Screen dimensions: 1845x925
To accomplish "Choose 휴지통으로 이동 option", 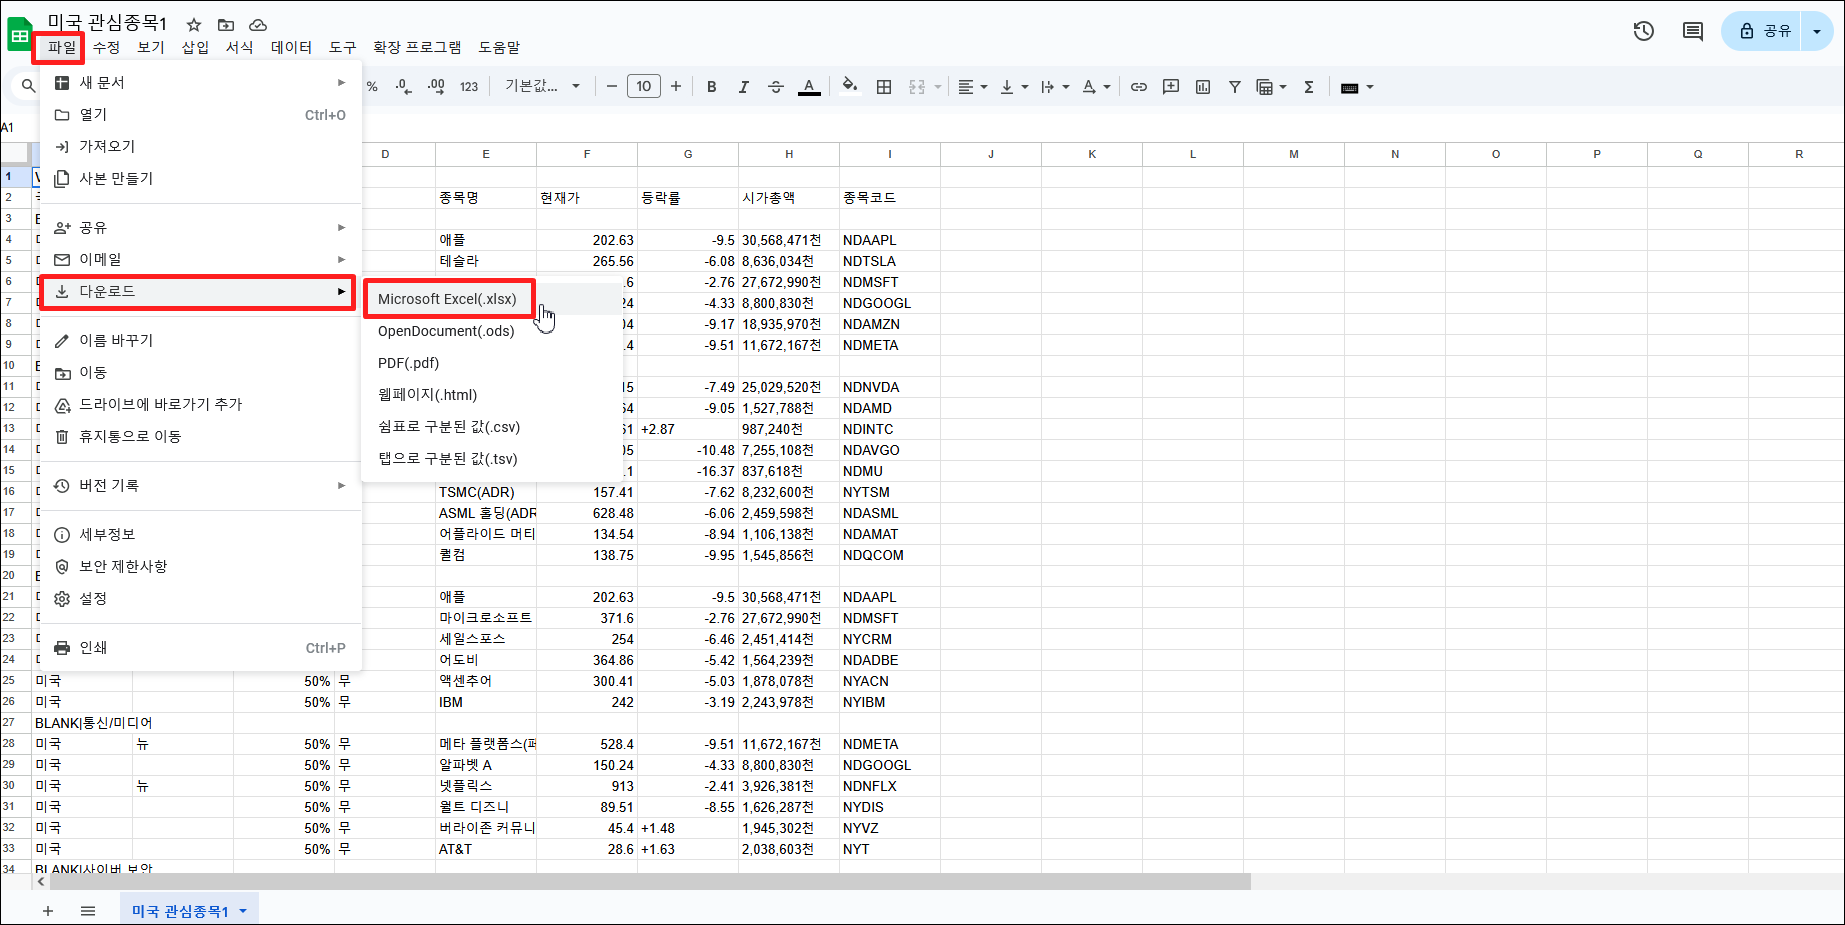I will click(200, 436).
